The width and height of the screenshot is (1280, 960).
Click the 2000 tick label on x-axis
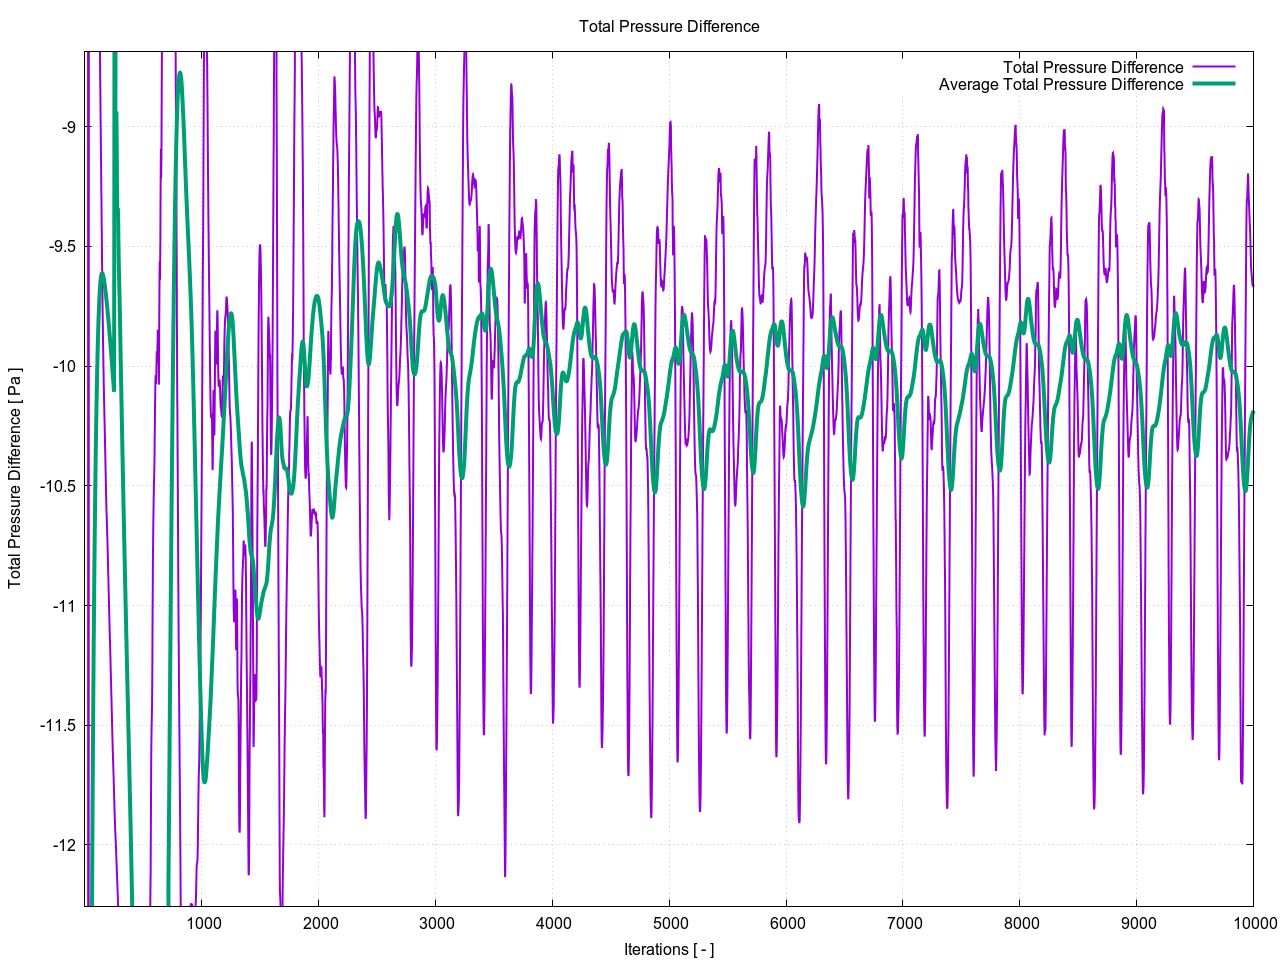(320, 923)
